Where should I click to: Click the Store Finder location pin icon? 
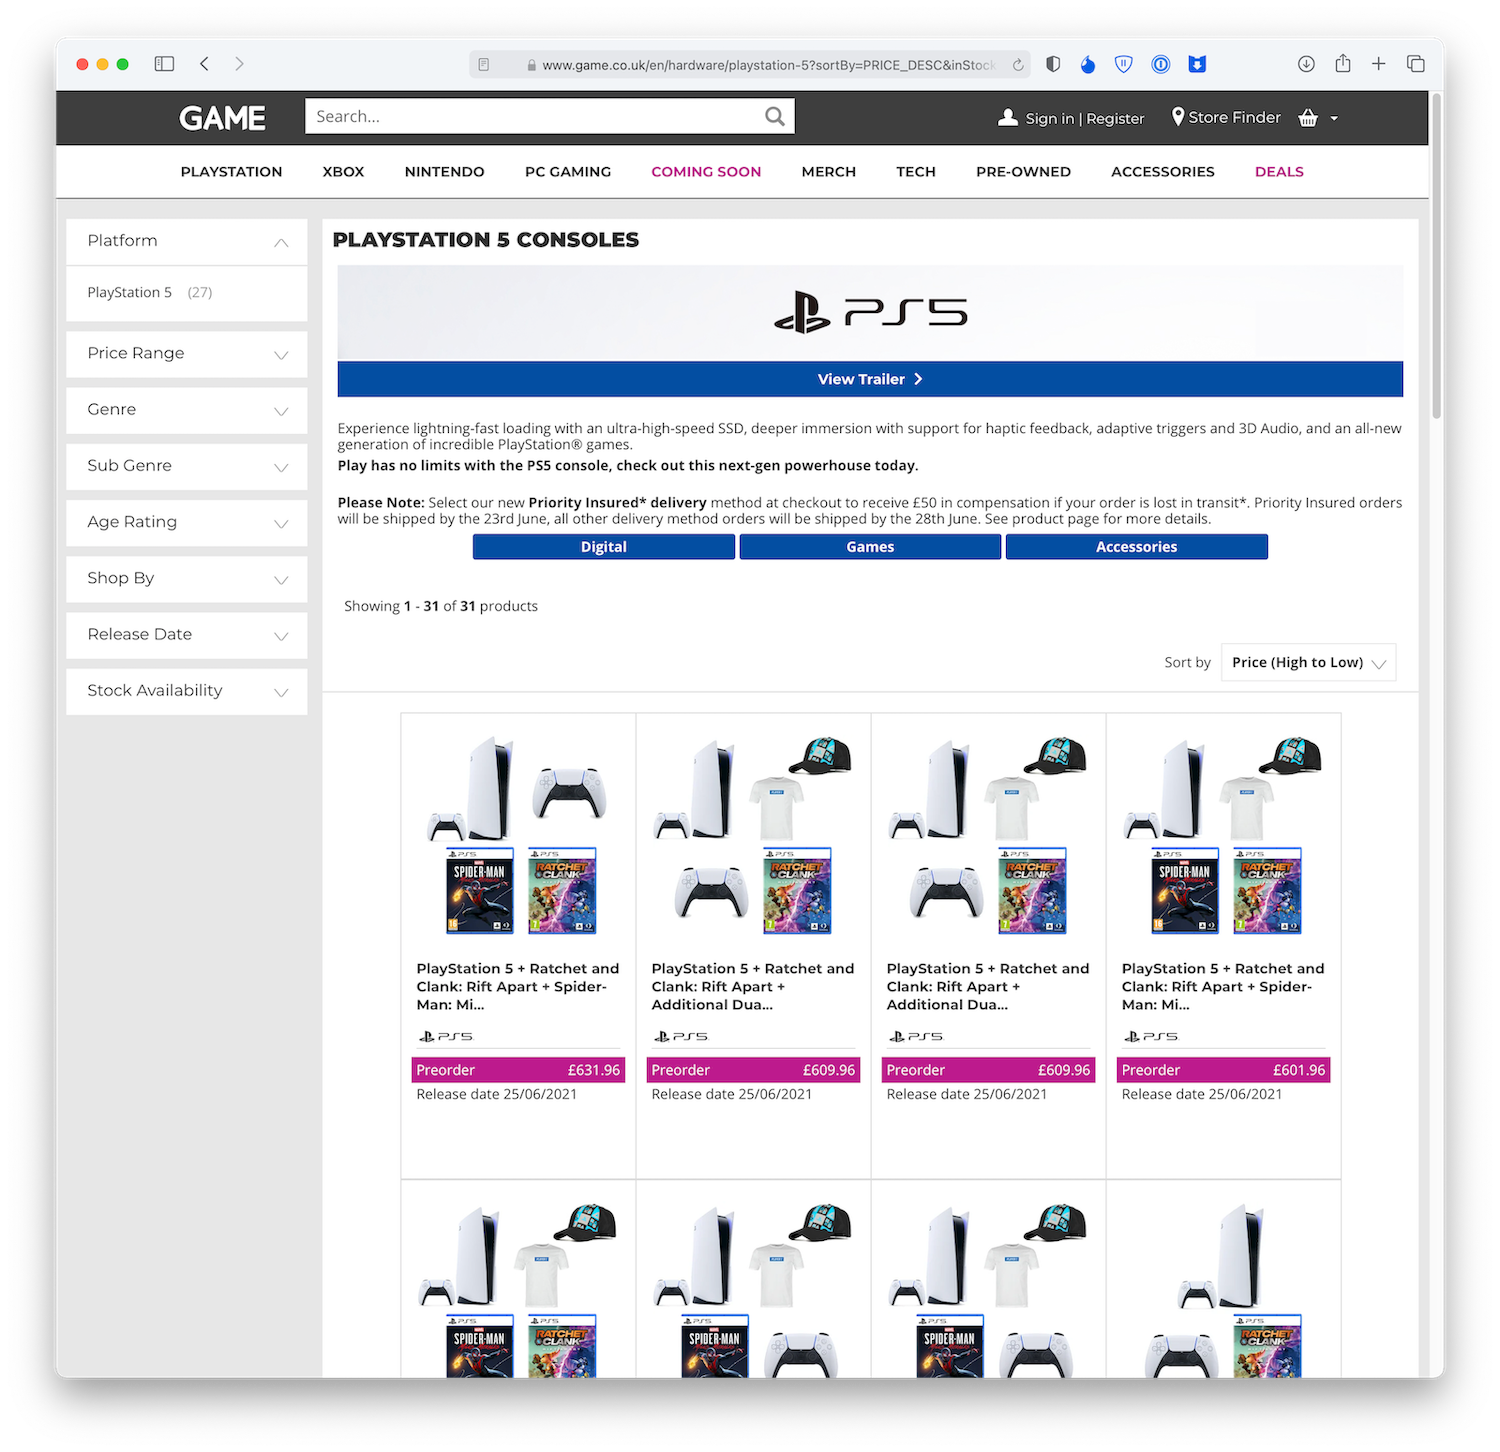(x=1178, y=117)
